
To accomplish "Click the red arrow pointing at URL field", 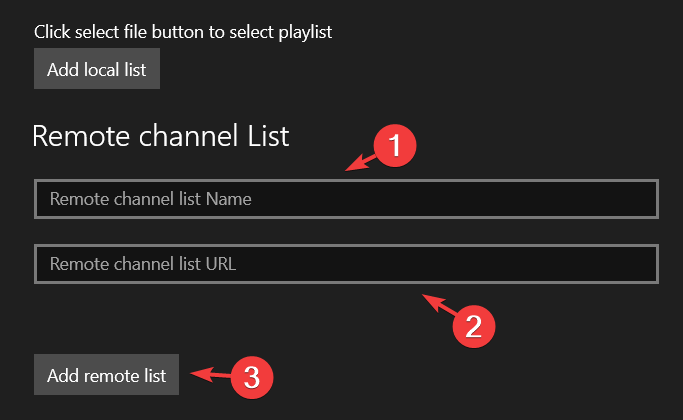I will coord(439,305).
